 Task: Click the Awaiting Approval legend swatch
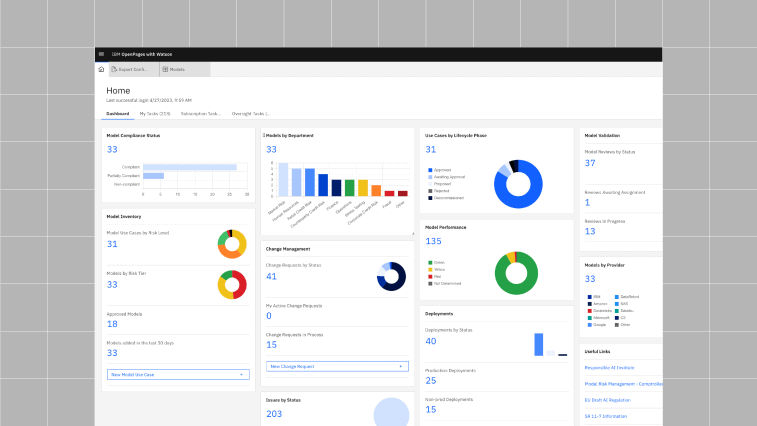[430, 177]
